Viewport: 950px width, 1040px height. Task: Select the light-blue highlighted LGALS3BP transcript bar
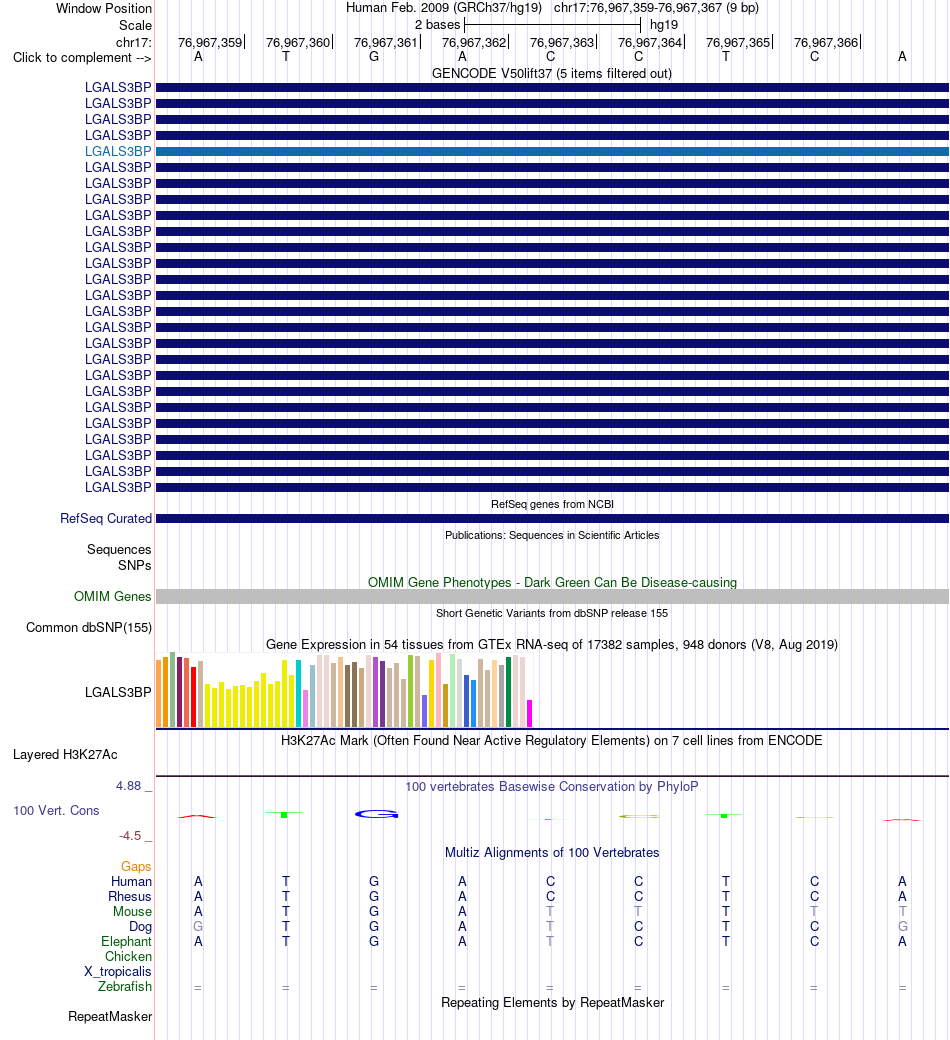pyautogui.click(x=552, y=151)
